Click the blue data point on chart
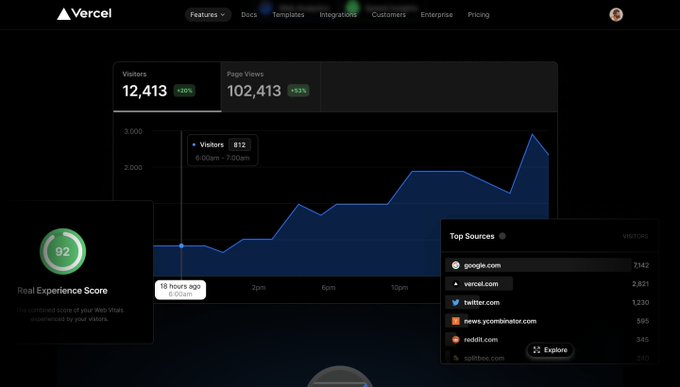The image size is (680, 387). tap(181, 246)
